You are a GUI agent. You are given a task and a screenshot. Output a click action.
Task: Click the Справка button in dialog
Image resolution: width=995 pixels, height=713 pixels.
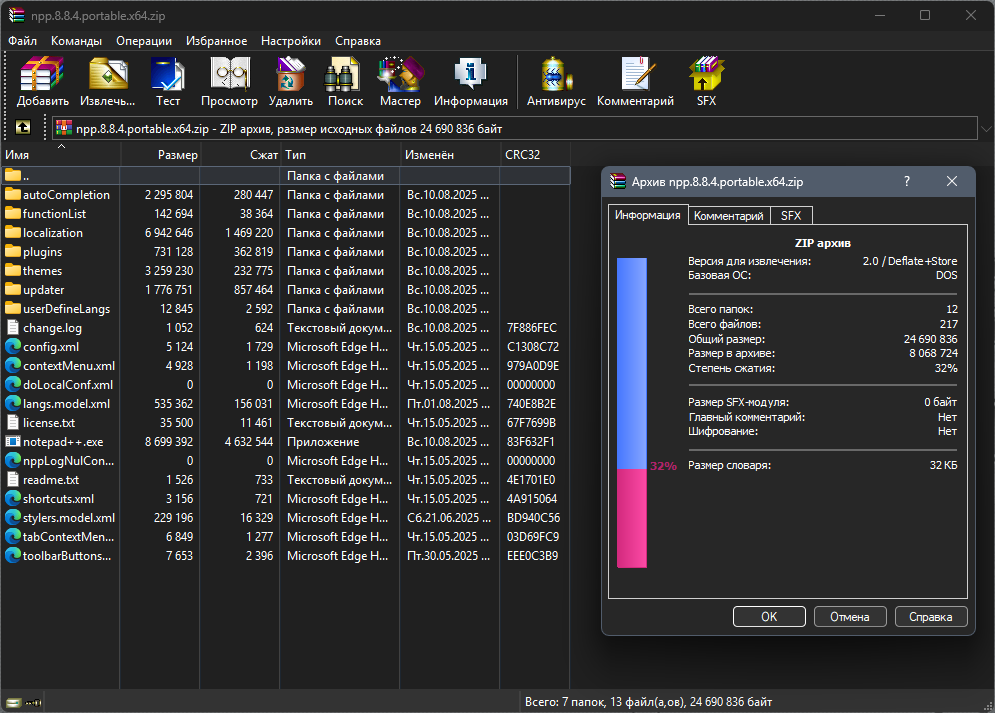coord(931,617)
